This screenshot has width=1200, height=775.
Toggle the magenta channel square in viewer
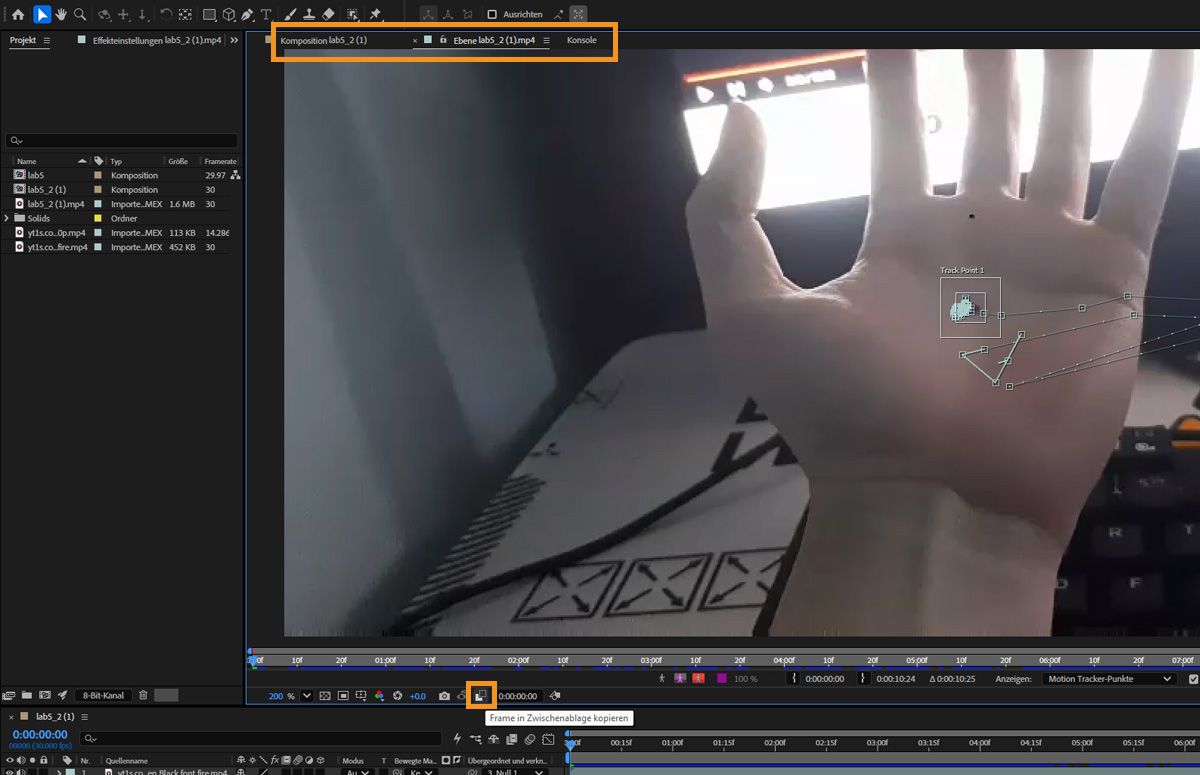pos(722,678)
